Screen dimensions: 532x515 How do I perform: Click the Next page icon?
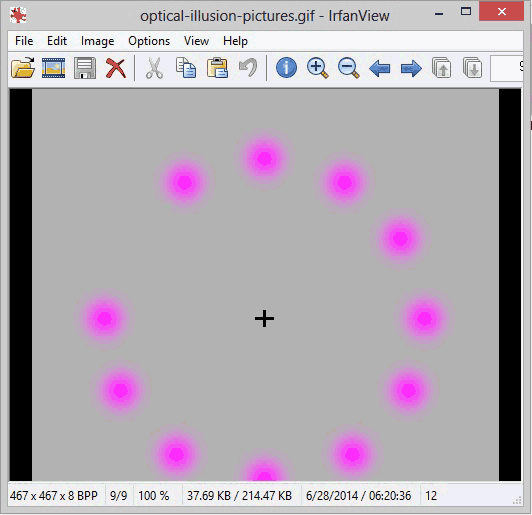coord(472,68)
